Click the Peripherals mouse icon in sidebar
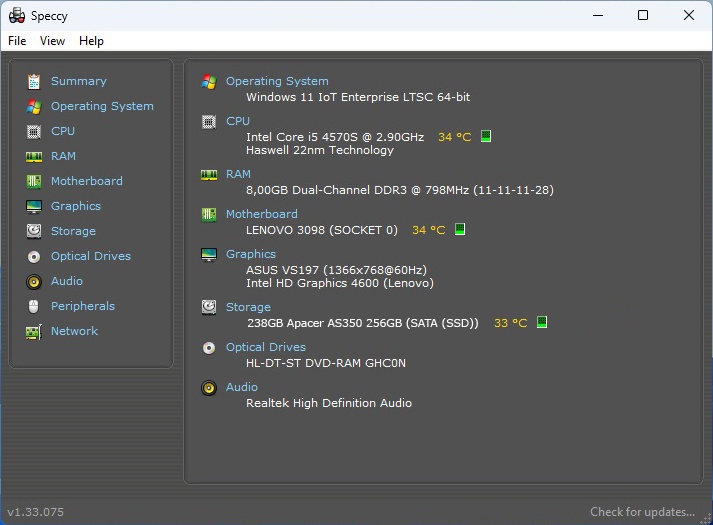This screenshot has width=713, height=525. click(x=34, y=306)
